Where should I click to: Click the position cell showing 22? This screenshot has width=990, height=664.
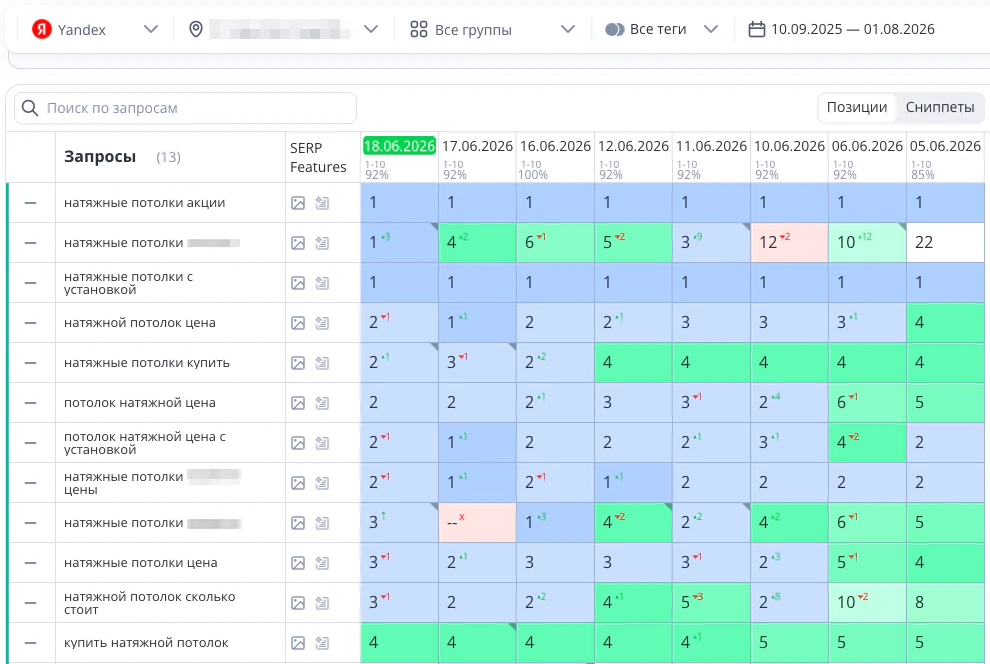pyautogui.click(x=945, y=242)
